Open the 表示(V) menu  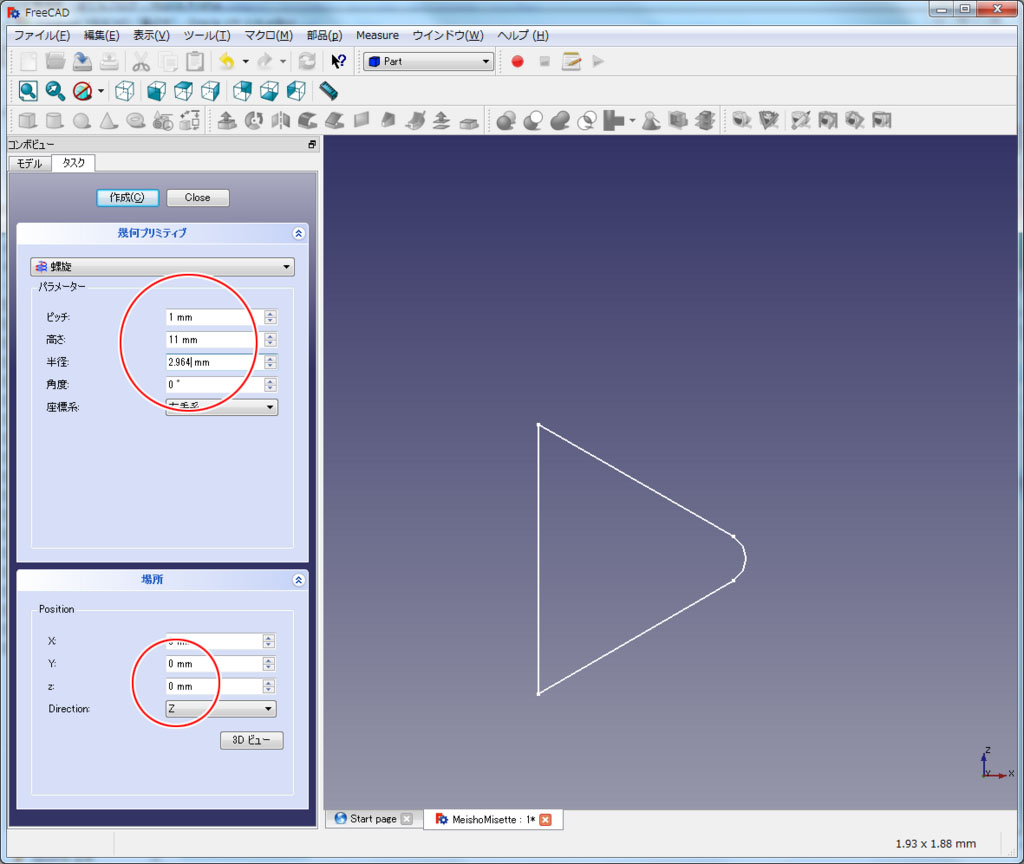152,35
